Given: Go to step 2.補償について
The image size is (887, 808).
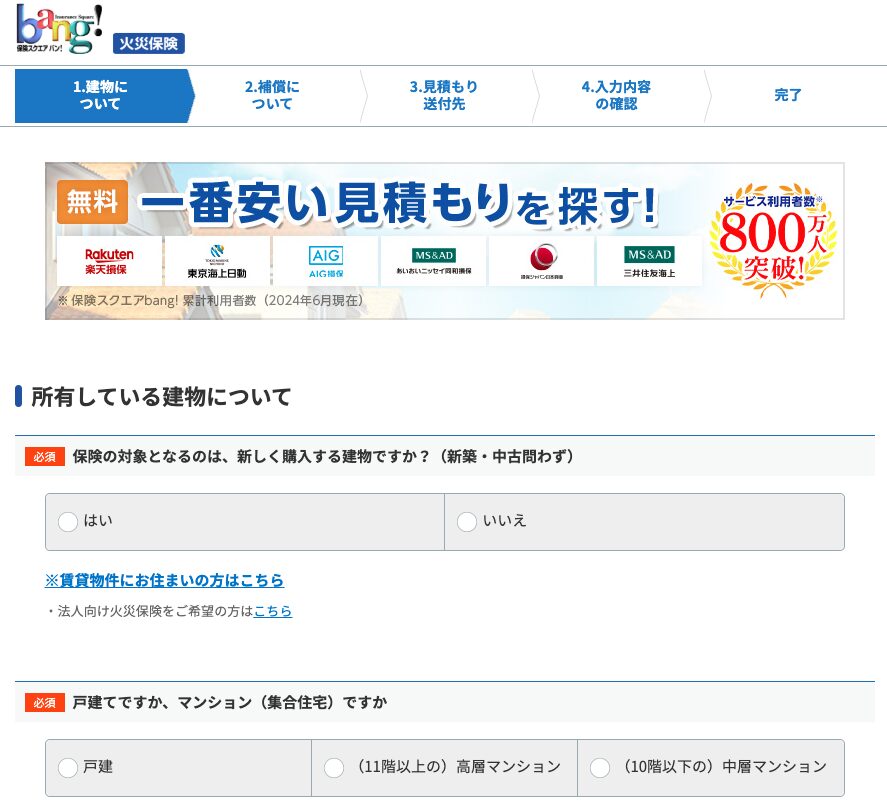Looking at the screenshot, I should click(272, 96).
